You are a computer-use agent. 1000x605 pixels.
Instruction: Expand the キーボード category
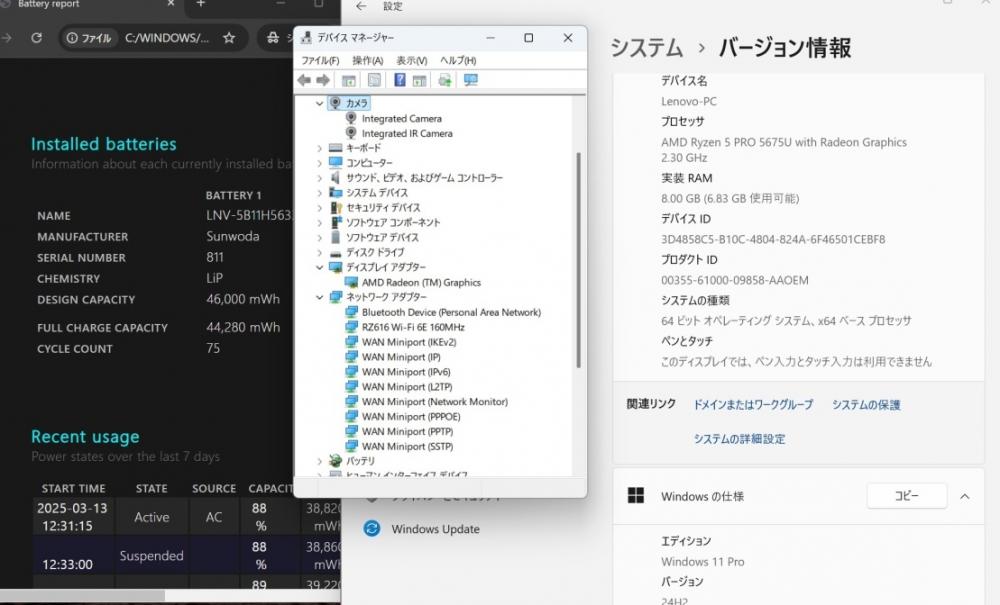[320, 148]
